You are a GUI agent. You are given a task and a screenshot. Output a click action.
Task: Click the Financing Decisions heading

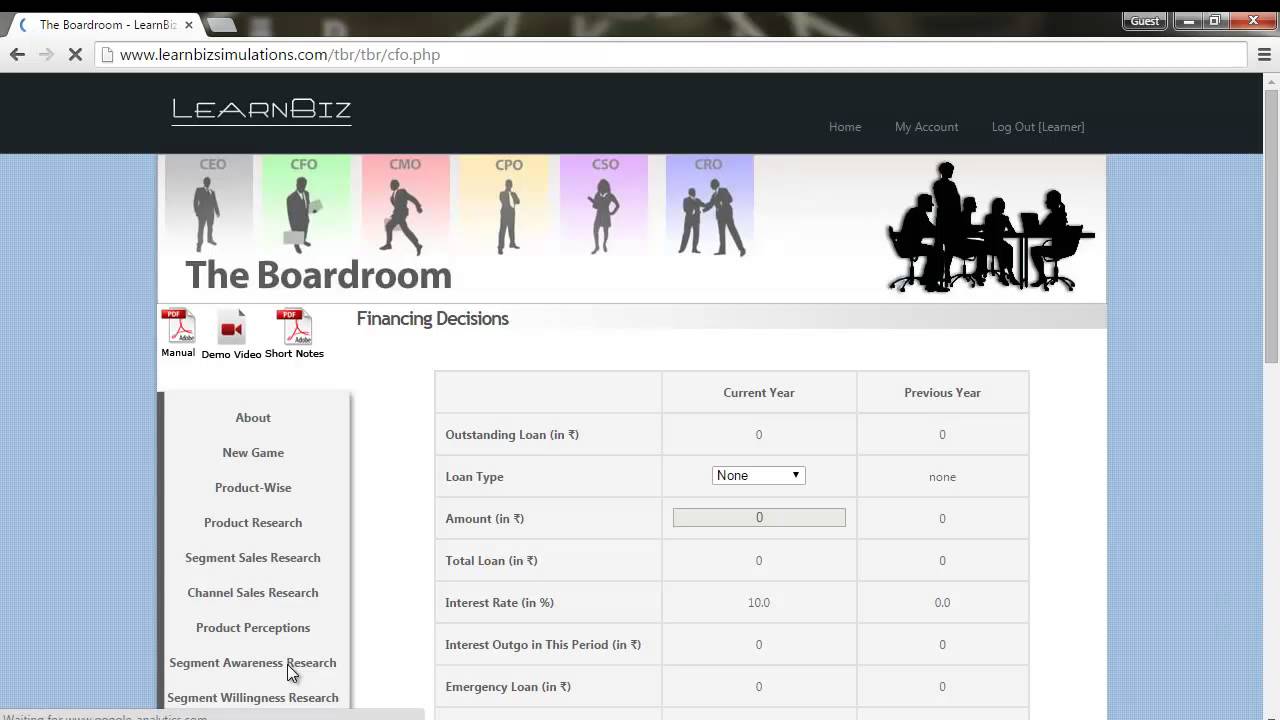(433, 319)
